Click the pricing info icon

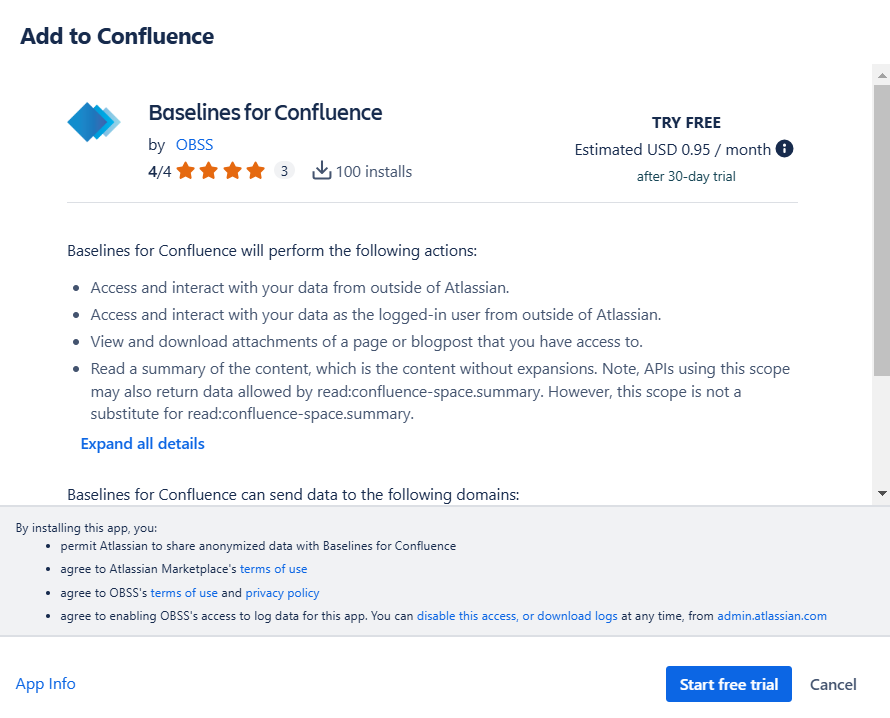785,149
